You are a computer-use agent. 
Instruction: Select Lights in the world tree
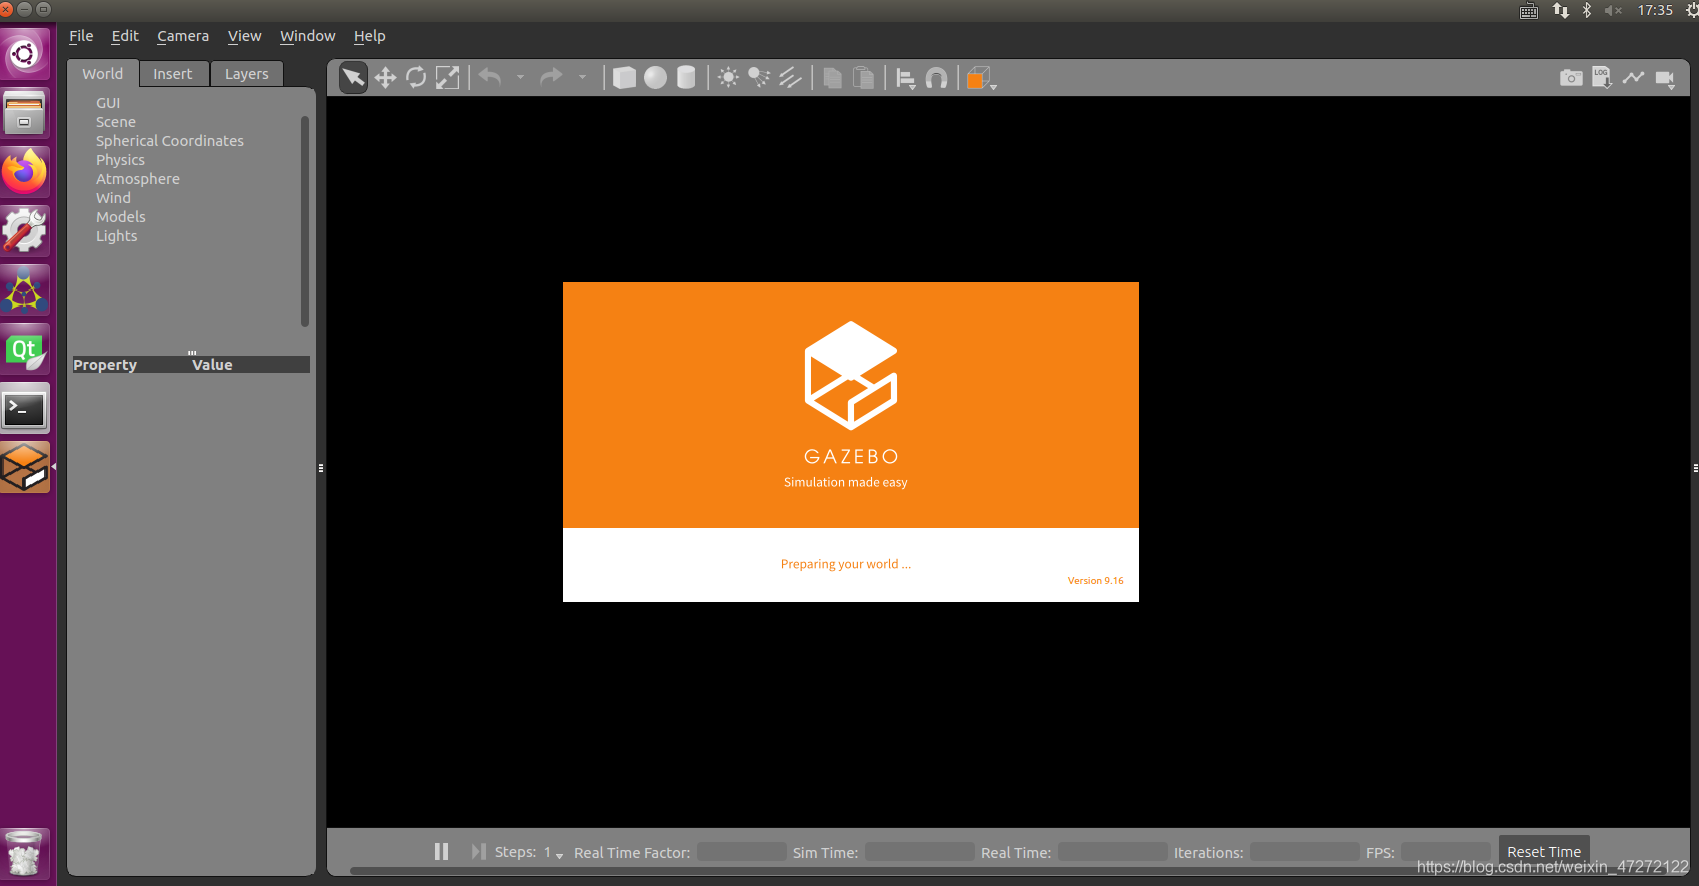(x=117, y=236)
